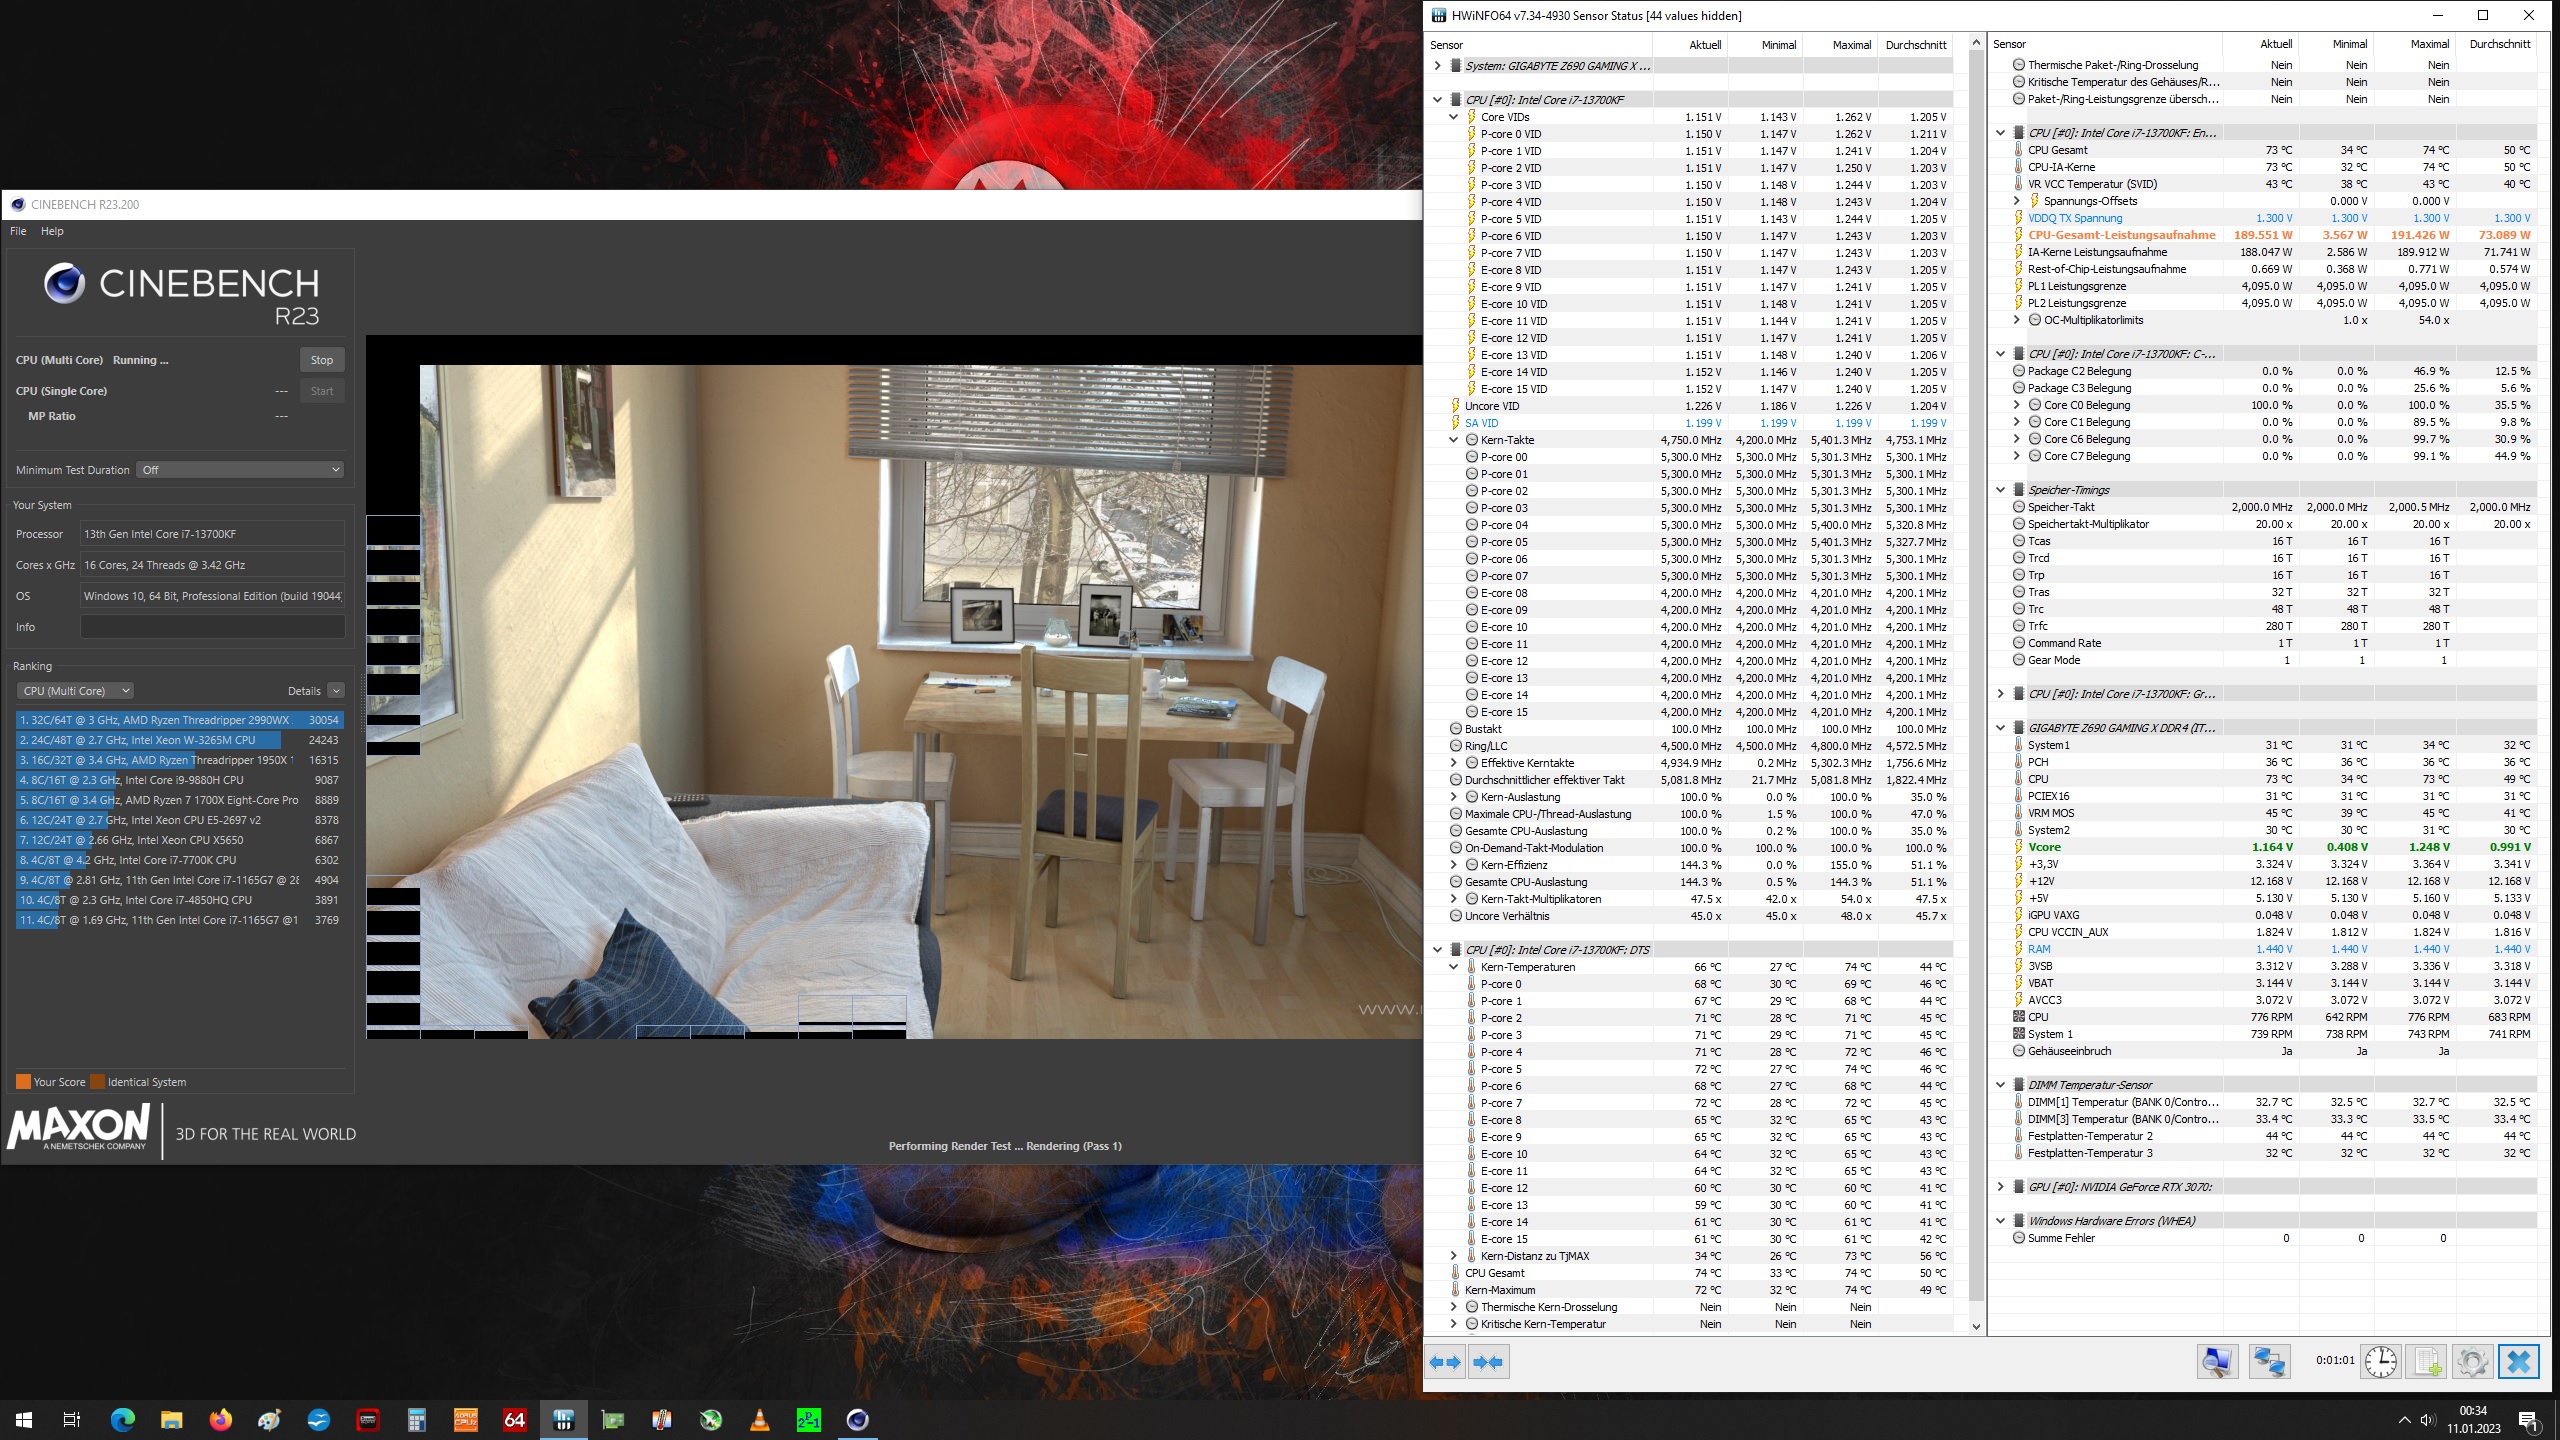2560x1440 pixels.
Task: Click the network remote monitoring icon
Action: coord(2269,1361)
